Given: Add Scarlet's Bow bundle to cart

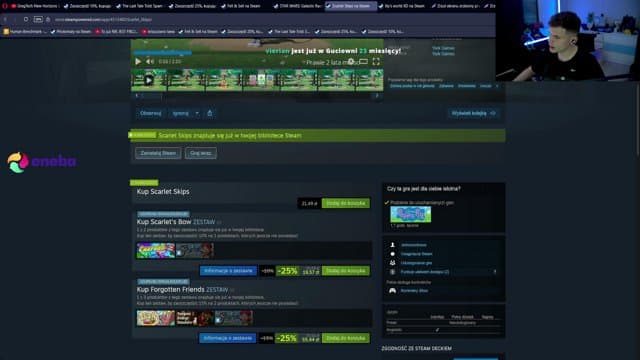Looking at the screenshot, I should [346, 271].
